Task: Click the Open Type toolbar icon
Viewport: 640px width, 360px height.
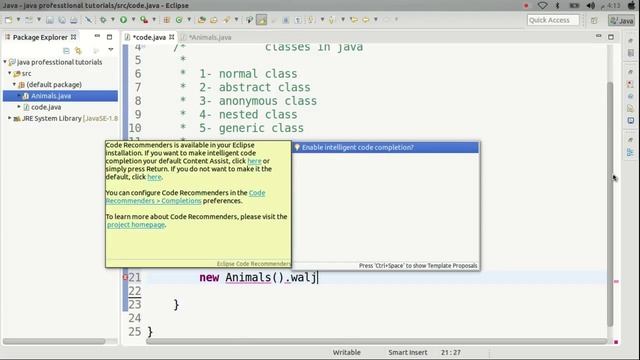Action: 201,20
